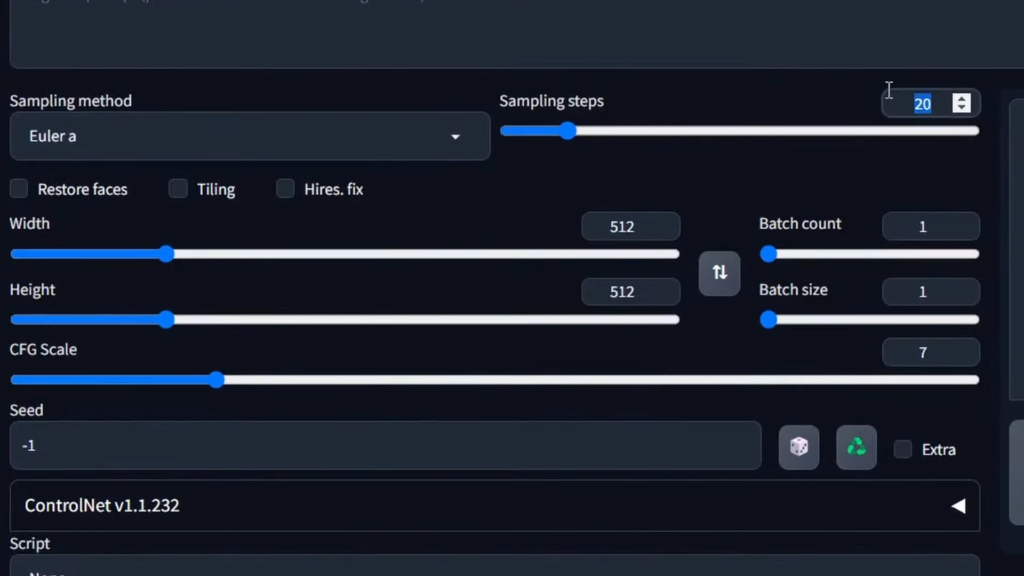This screenshot has height=576, width=1024.
Task: Reuse last seed via recycle icon
Action: pos(856,447)
